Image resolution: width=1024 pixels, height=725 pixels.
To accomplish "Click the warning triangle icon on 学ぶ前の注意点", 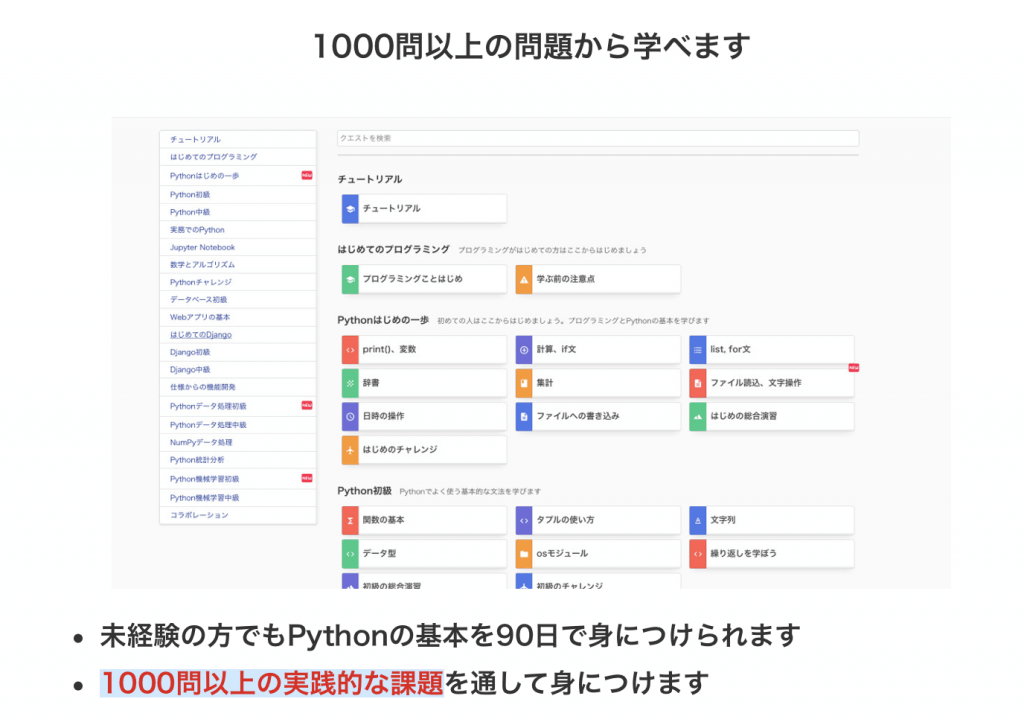I will click(524, 279).
